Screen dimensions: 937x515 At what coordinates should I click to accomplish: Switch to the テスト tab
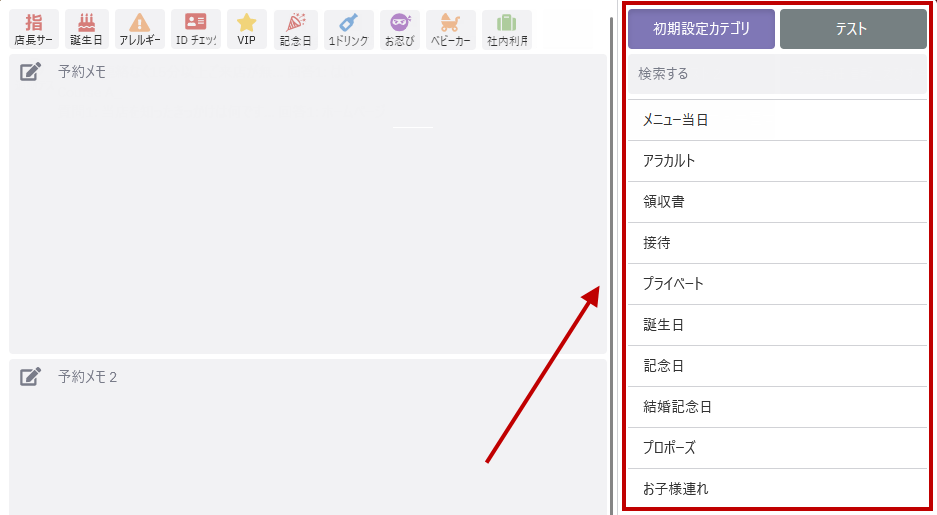tap(853, 29)
